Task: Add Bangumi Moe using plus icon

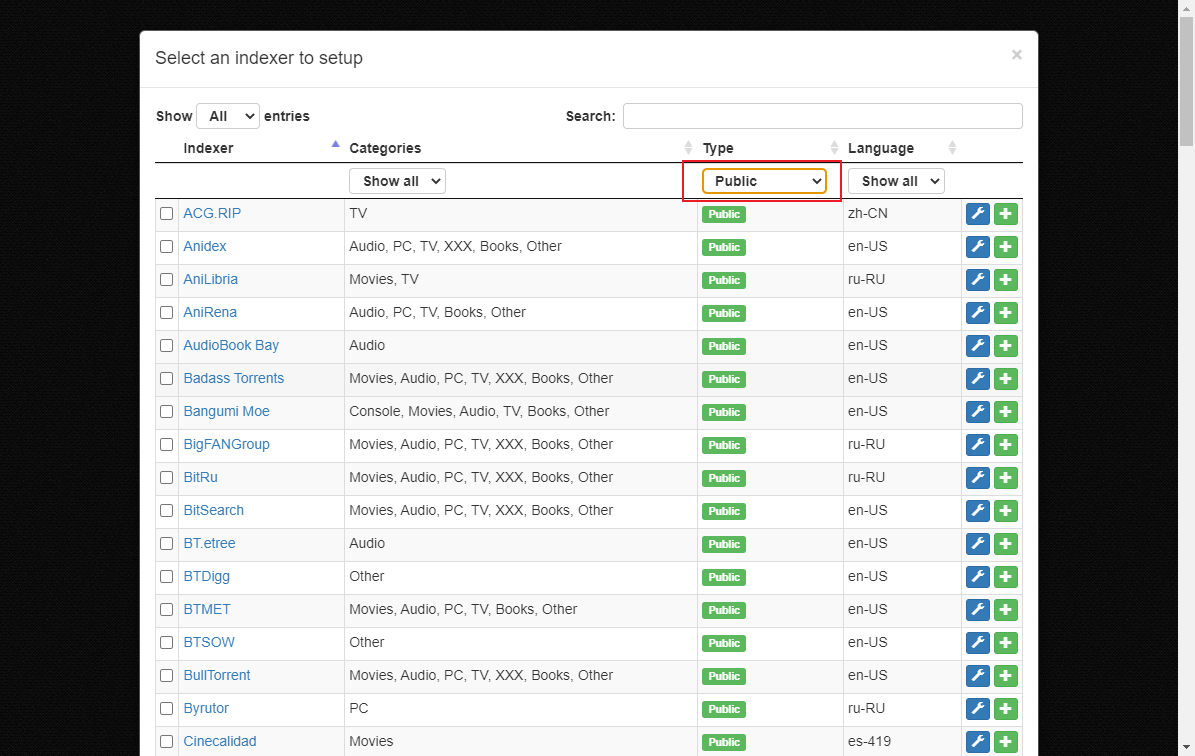Action: point(1006,412)
